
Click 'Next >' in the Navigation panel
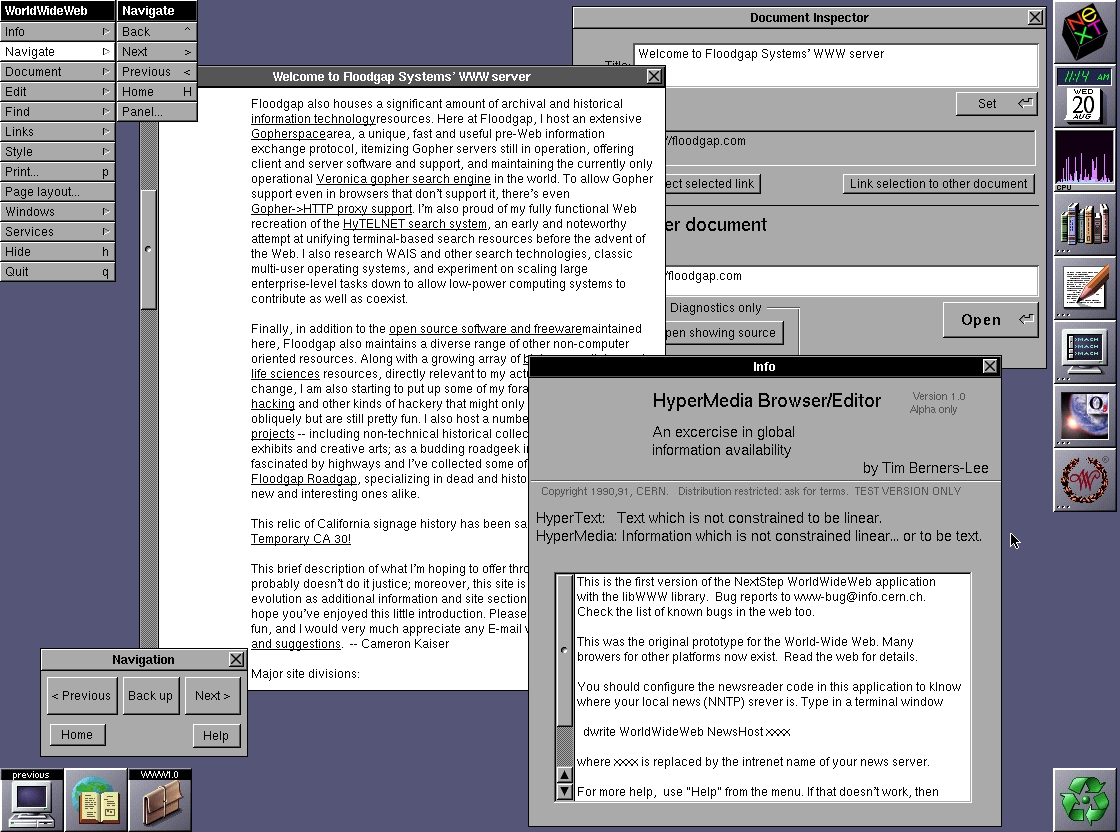click(x=212, y=696)
